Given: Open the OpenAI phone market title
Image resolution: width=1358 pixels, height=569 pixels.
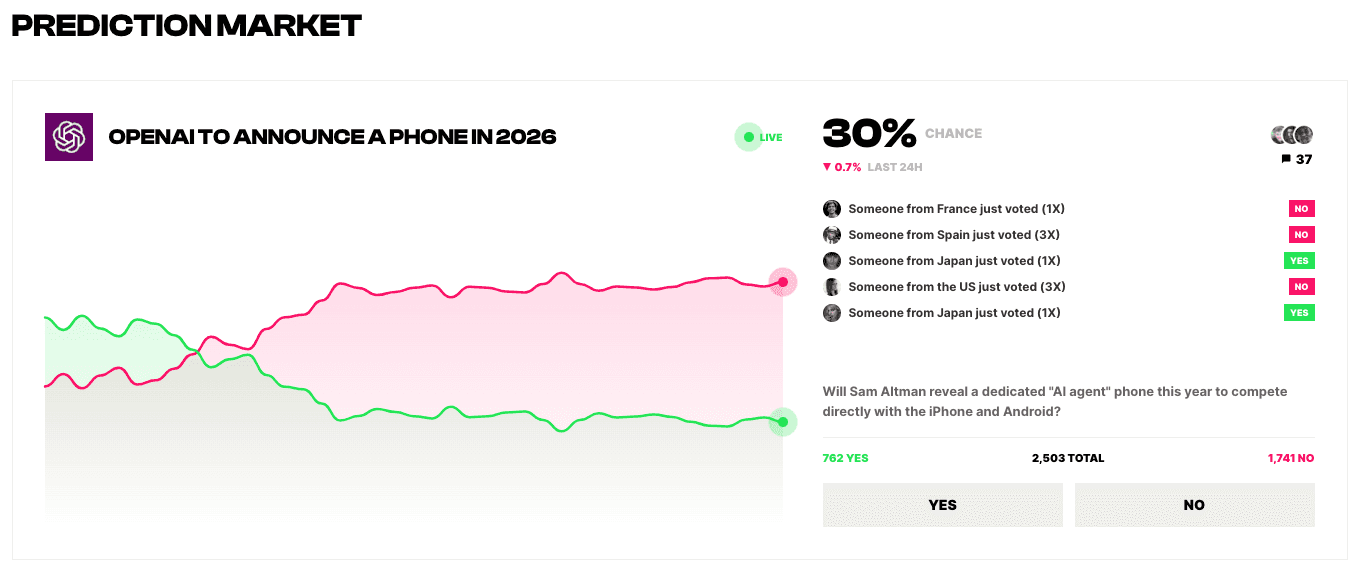Looking at the screenshot, I should pos(332,137).
